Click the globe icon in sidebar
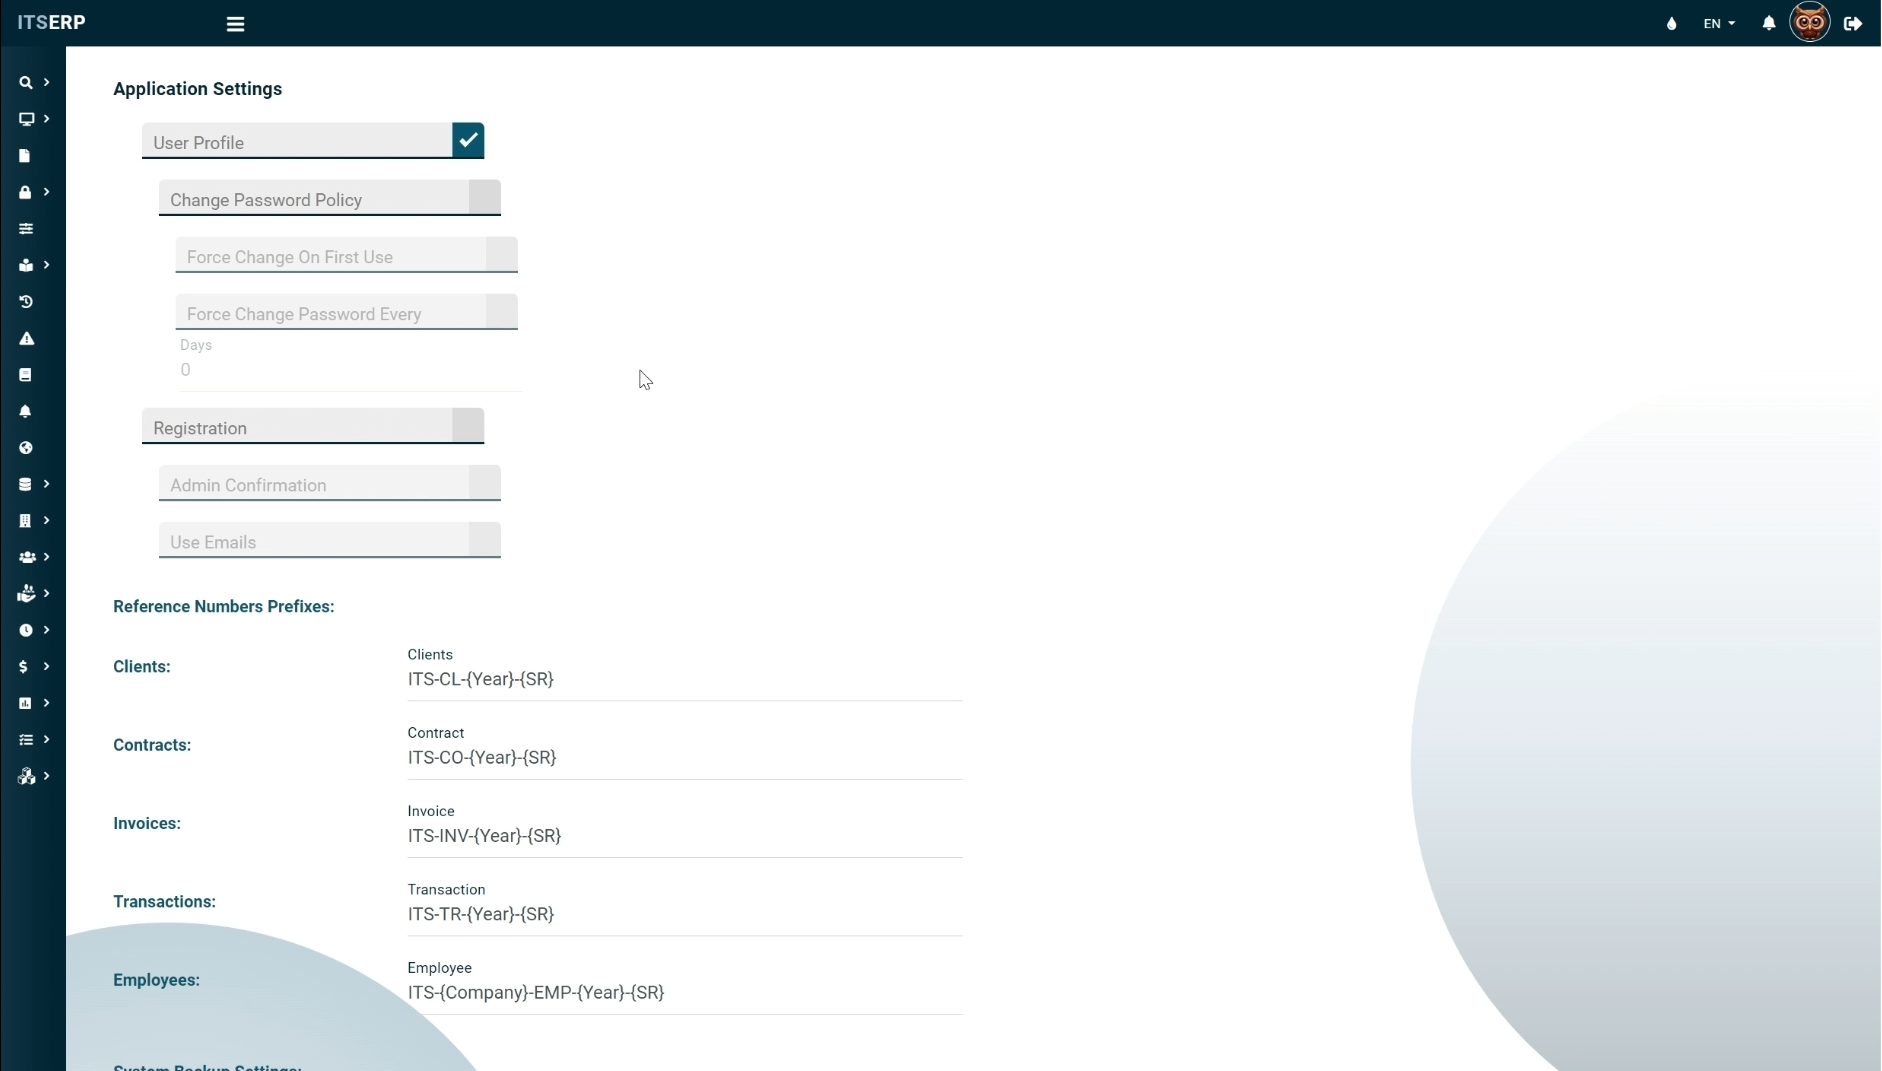 26,448
